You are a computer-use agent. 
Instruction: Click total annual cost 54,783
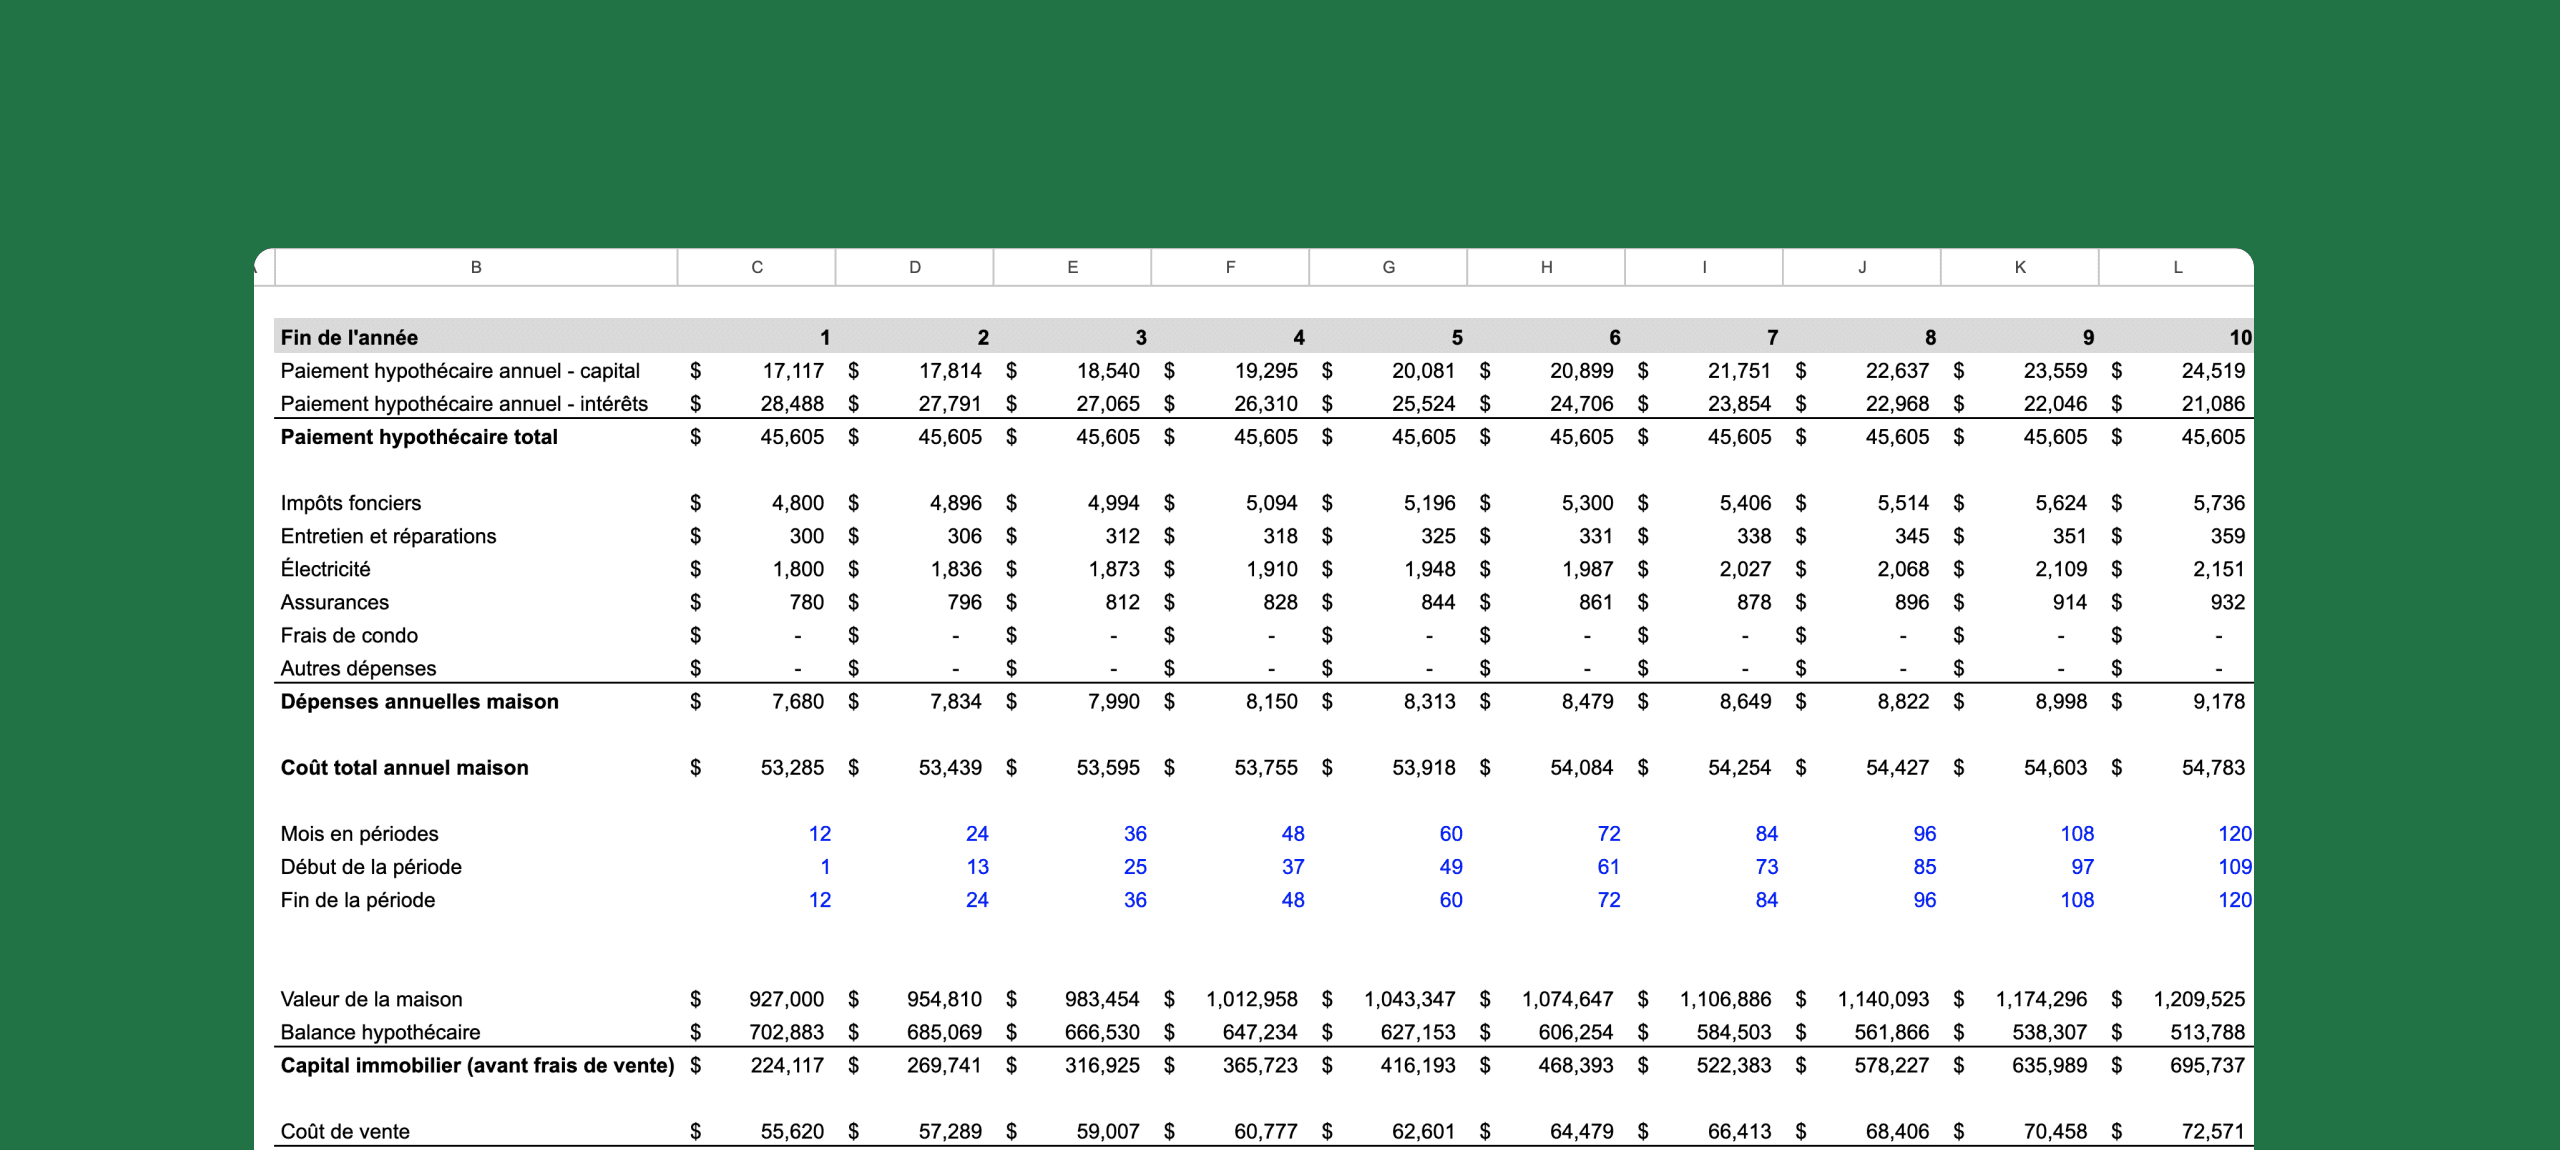(x=2213, y=768)
